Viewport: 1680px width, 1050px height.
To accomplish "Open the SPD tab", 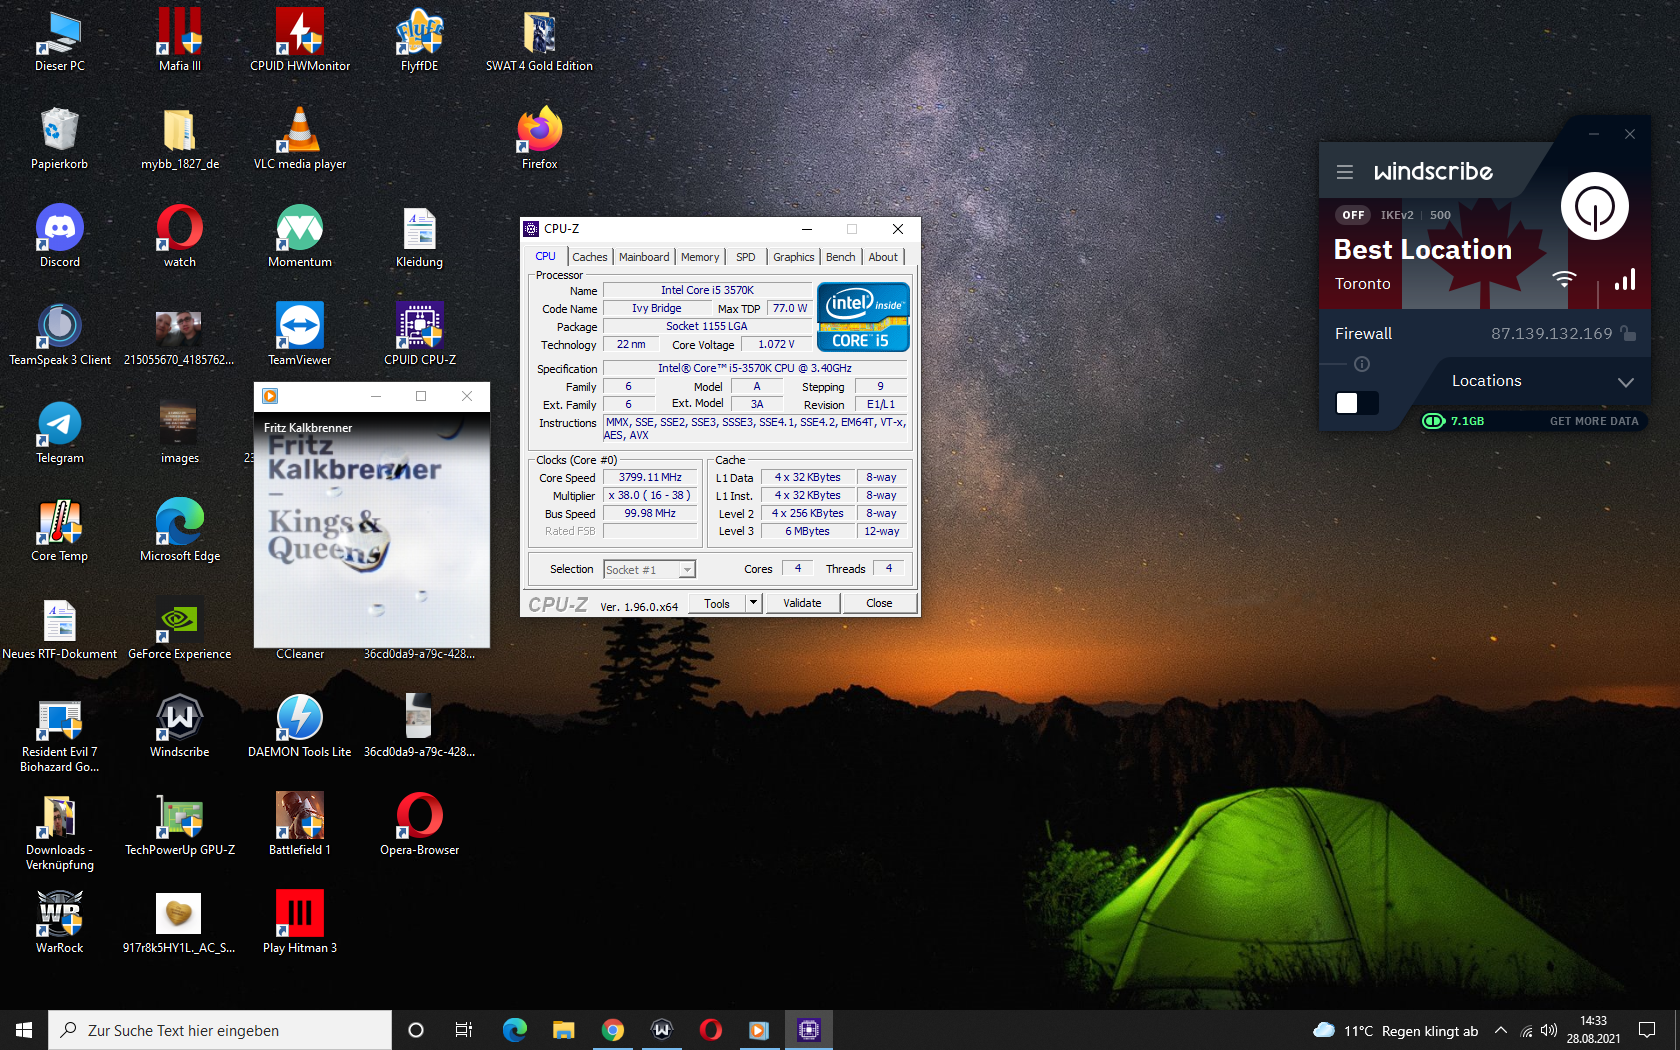I will click(746, 257).
